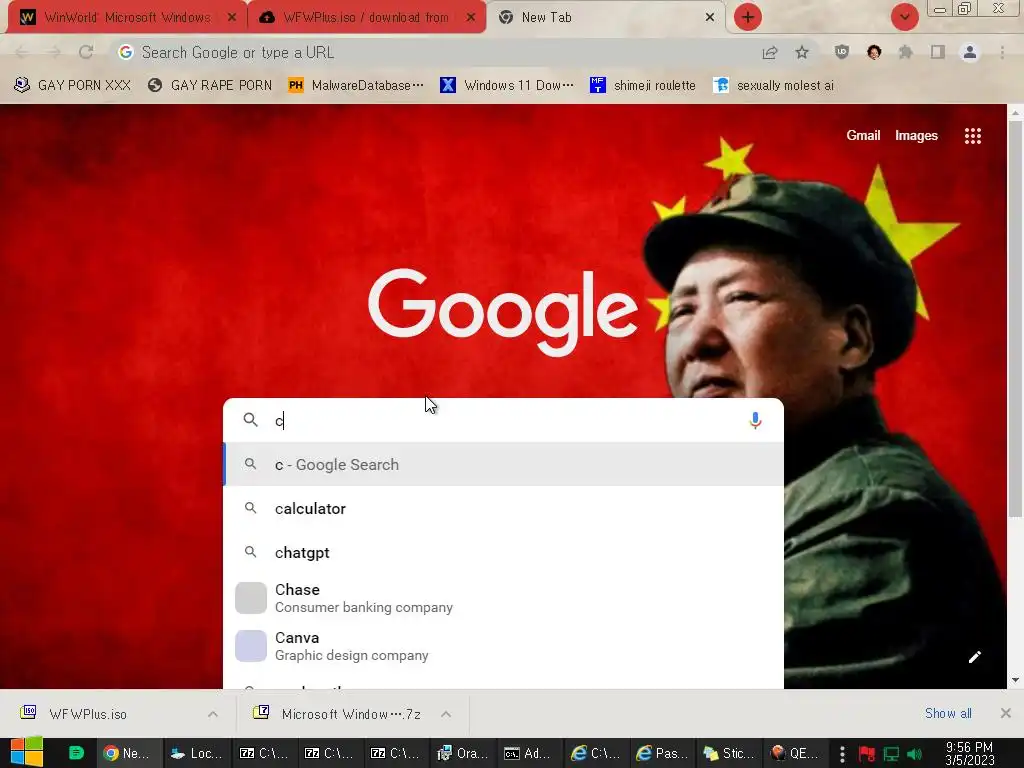Open the MalwareDatabase bookmark

click(x=356, y=86)
